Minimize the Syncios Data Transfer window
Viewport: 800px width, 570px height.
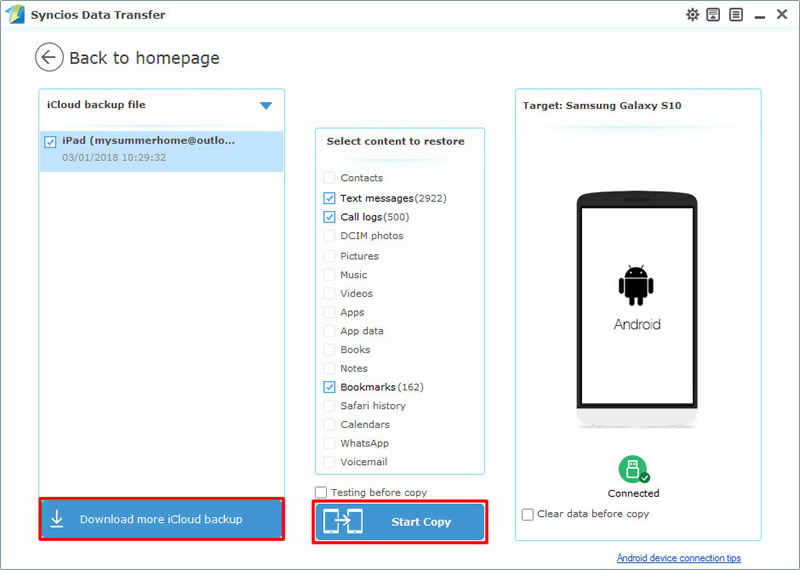(x=760, y=17)
